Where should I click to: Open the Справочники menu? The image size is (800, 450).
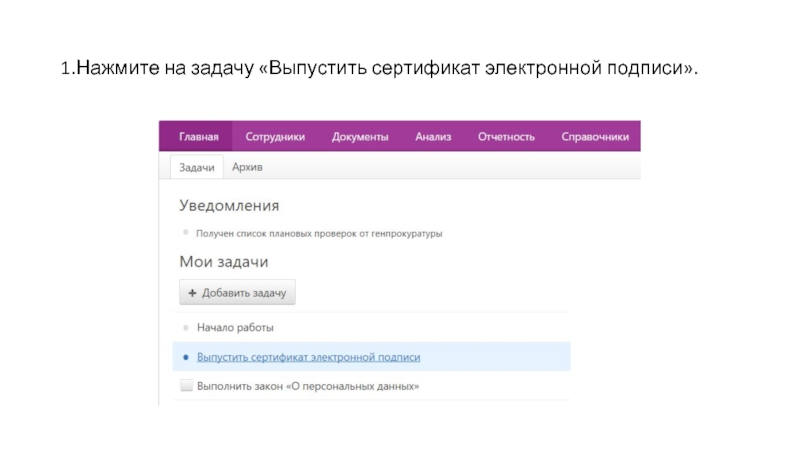click(595, 137)
